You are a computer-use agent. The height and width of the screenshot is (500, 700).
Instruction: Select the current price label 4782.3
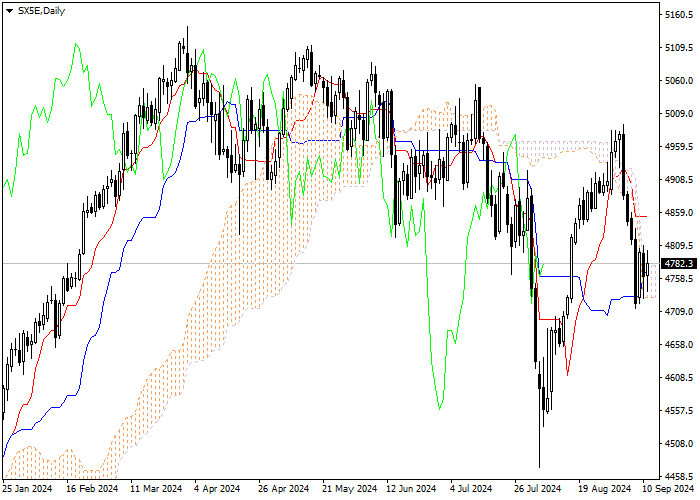[x=679, y=263]
